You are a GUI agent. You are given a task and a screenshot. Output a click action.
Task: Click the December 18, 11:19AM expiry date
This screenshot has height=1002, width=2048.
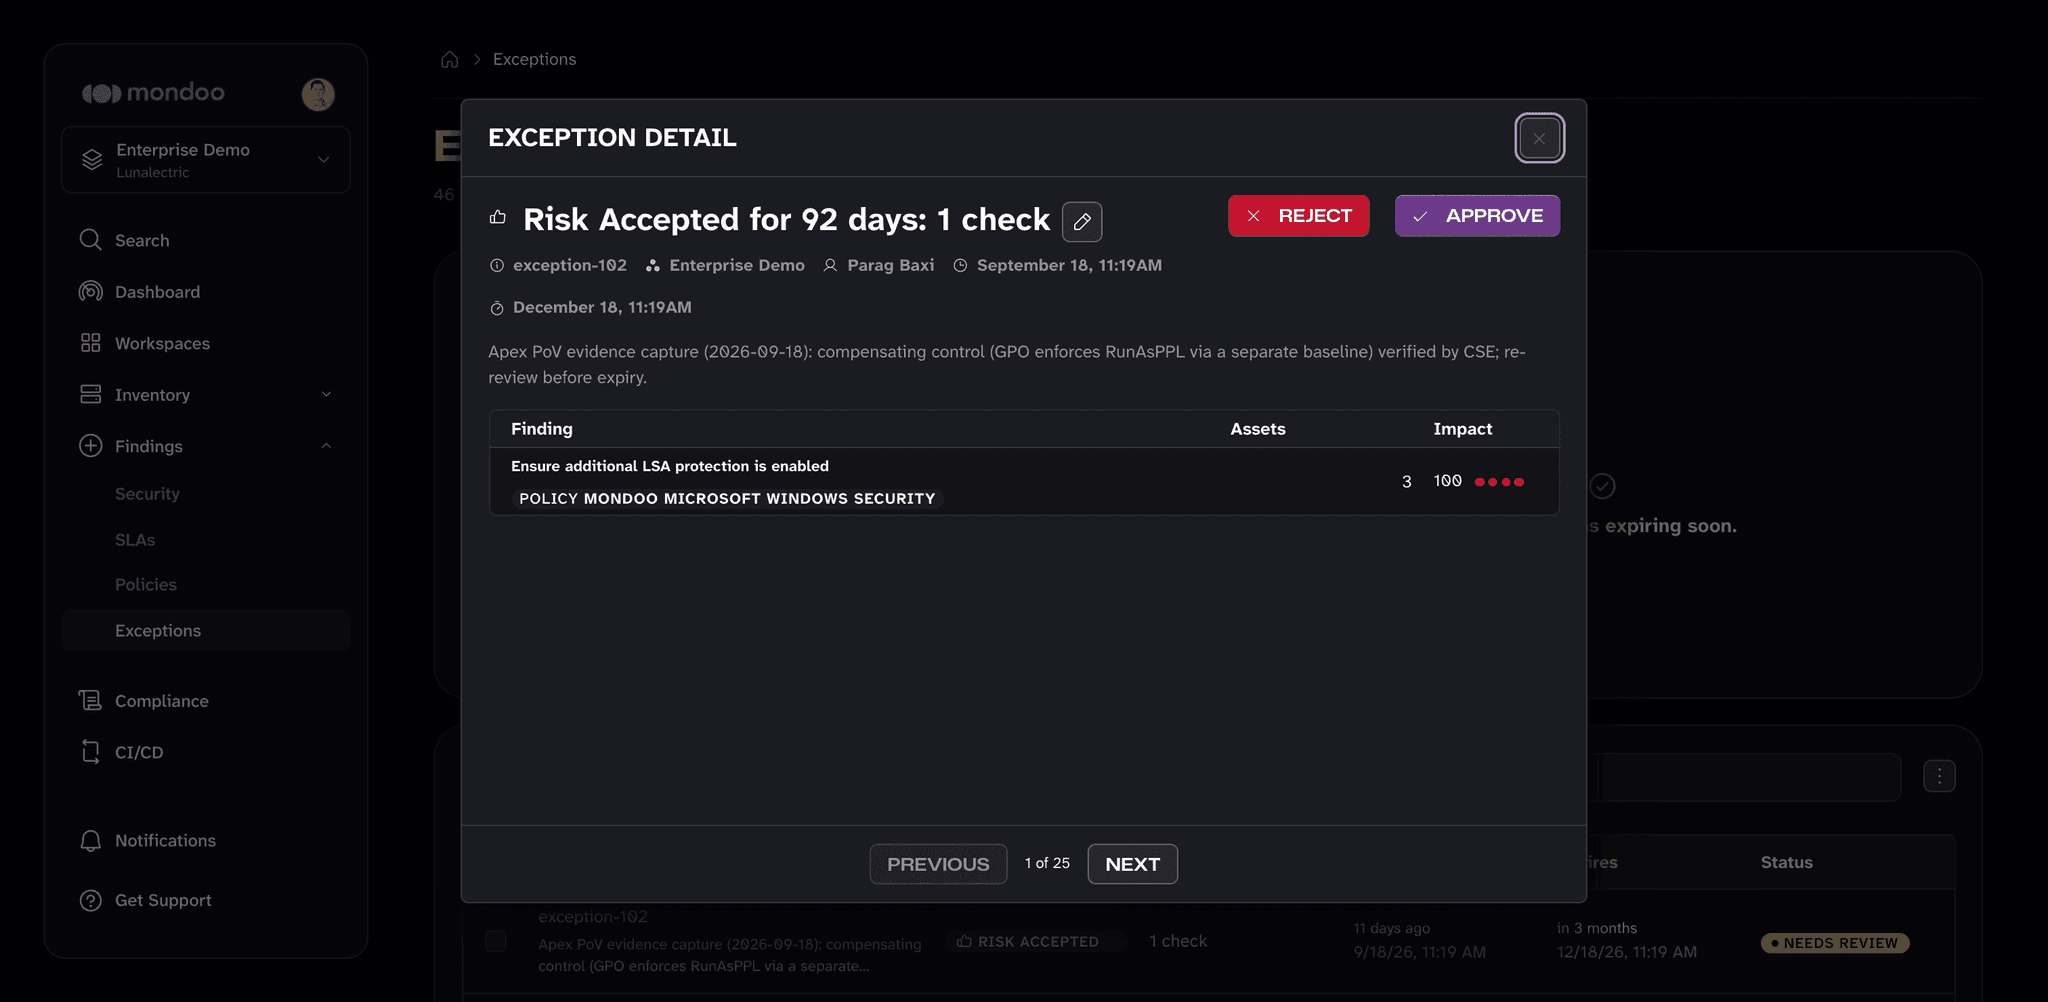602,307
